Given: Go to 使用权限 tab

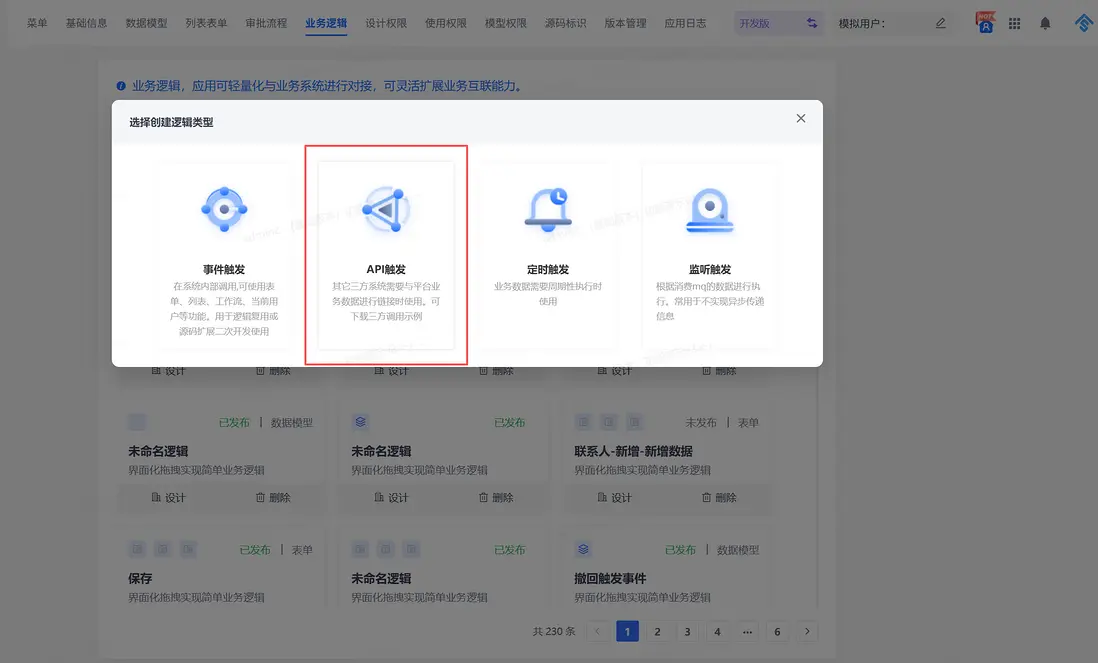Looking at the screenshot, I should click(445, 23).
